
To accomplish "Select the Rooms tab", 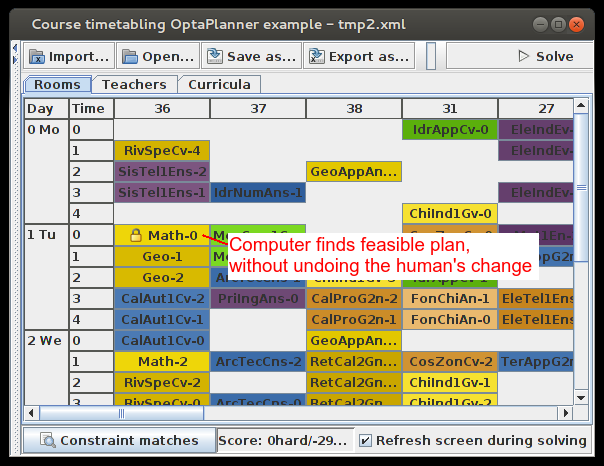I will (x=57, y=85).
